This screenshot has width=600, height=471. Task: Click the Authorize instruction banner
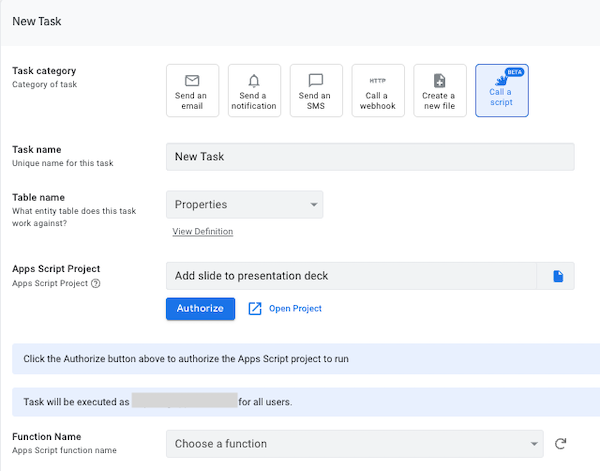(x=300, y=358)
